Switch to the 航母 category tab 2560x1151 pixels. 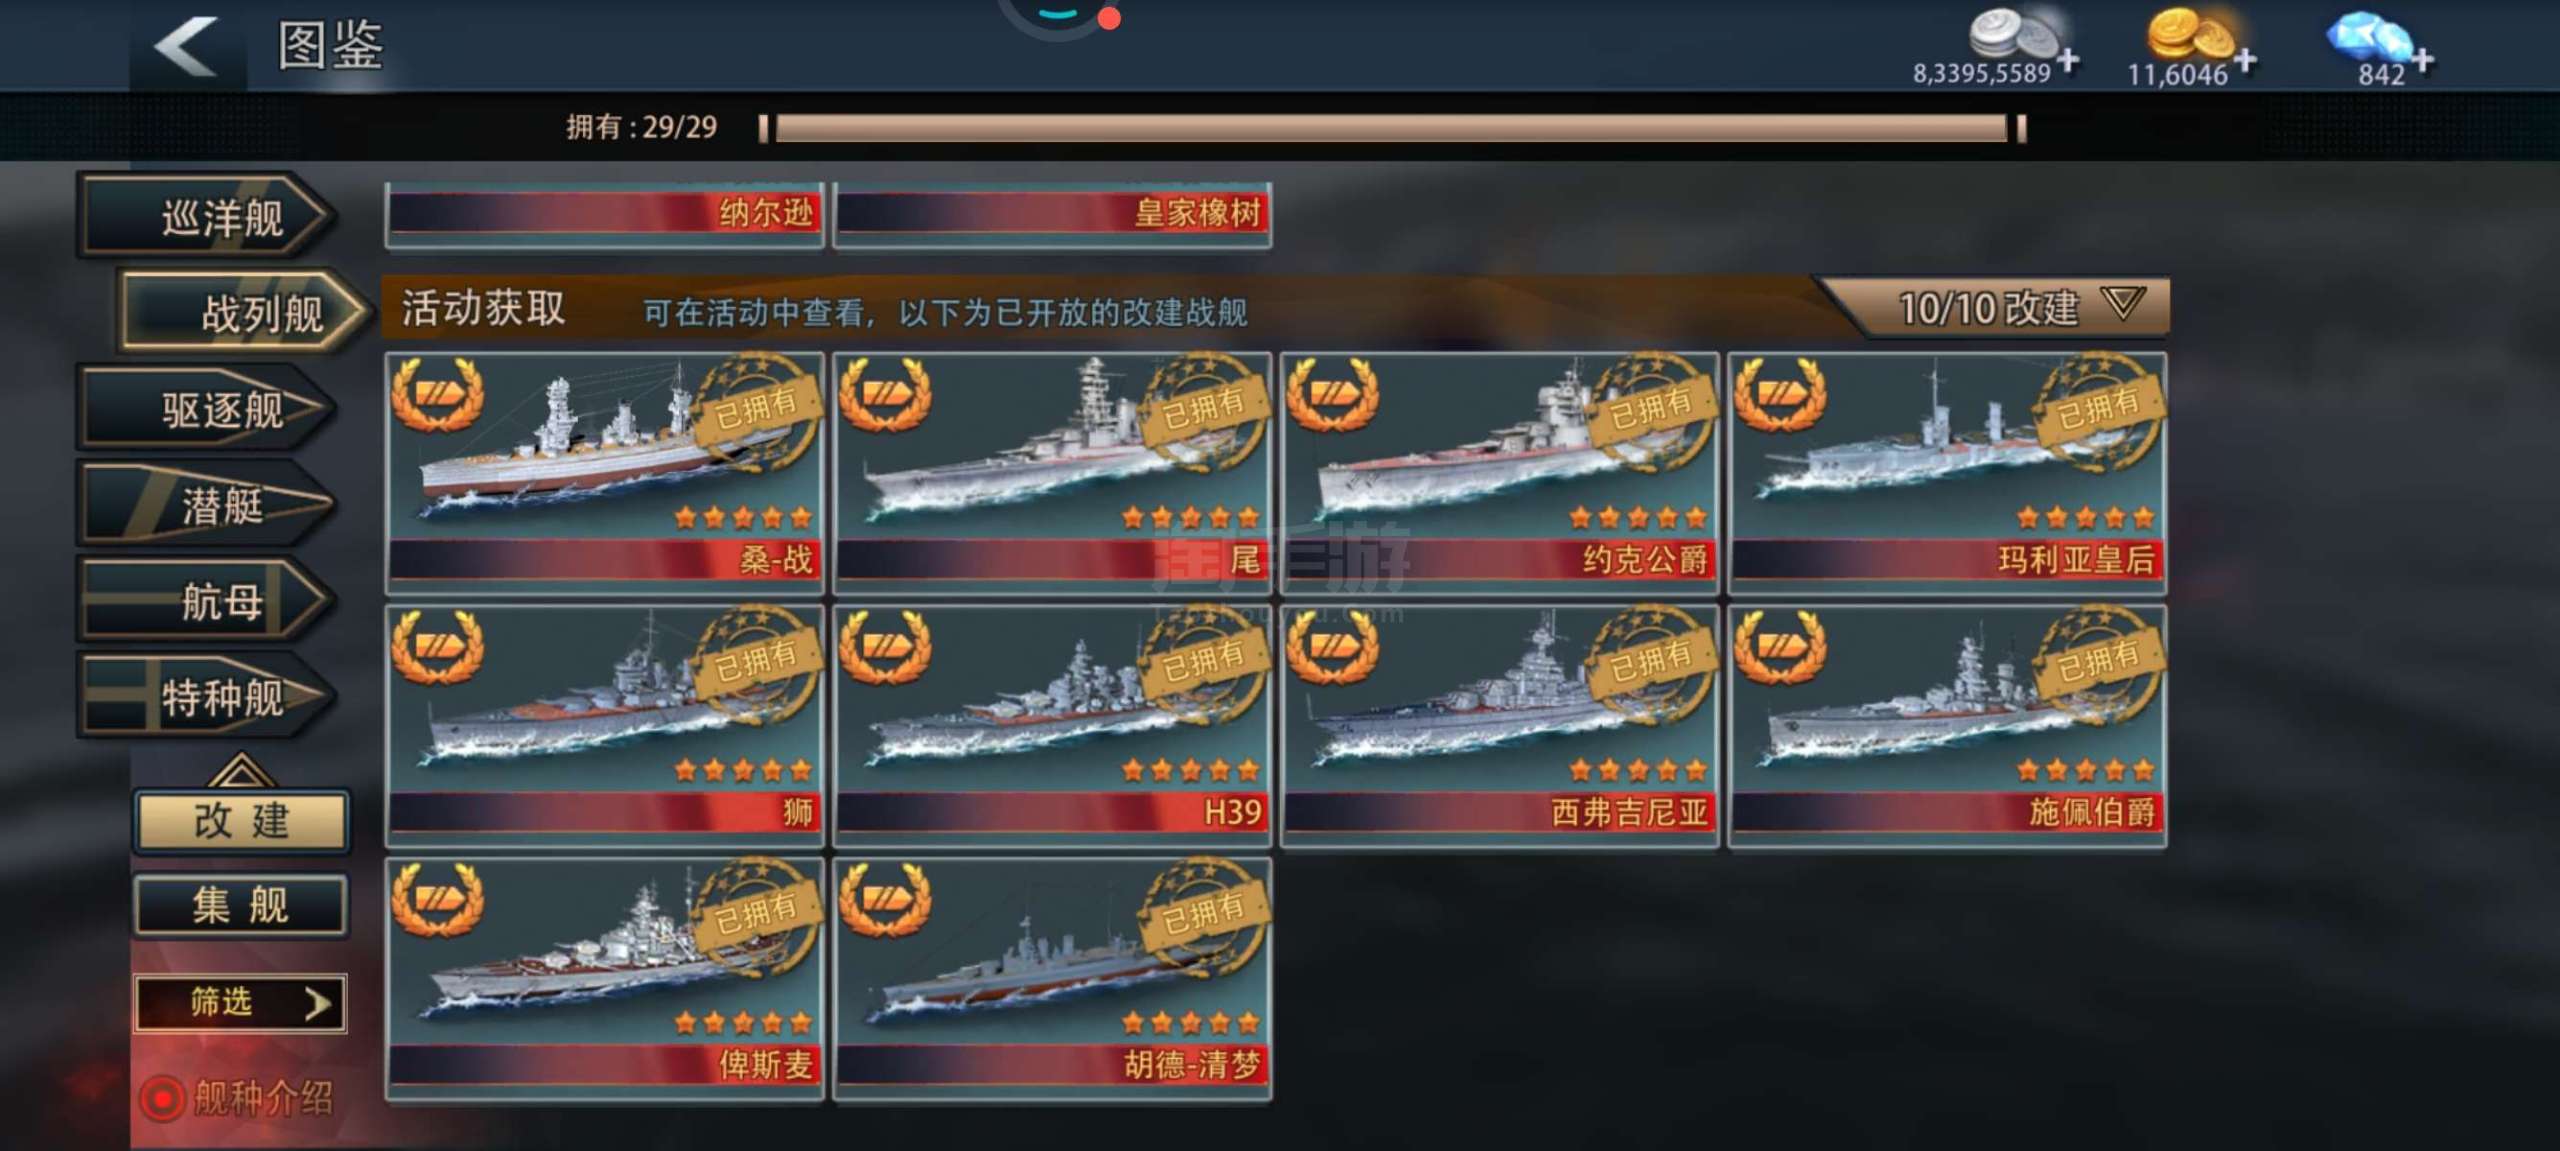207,601
